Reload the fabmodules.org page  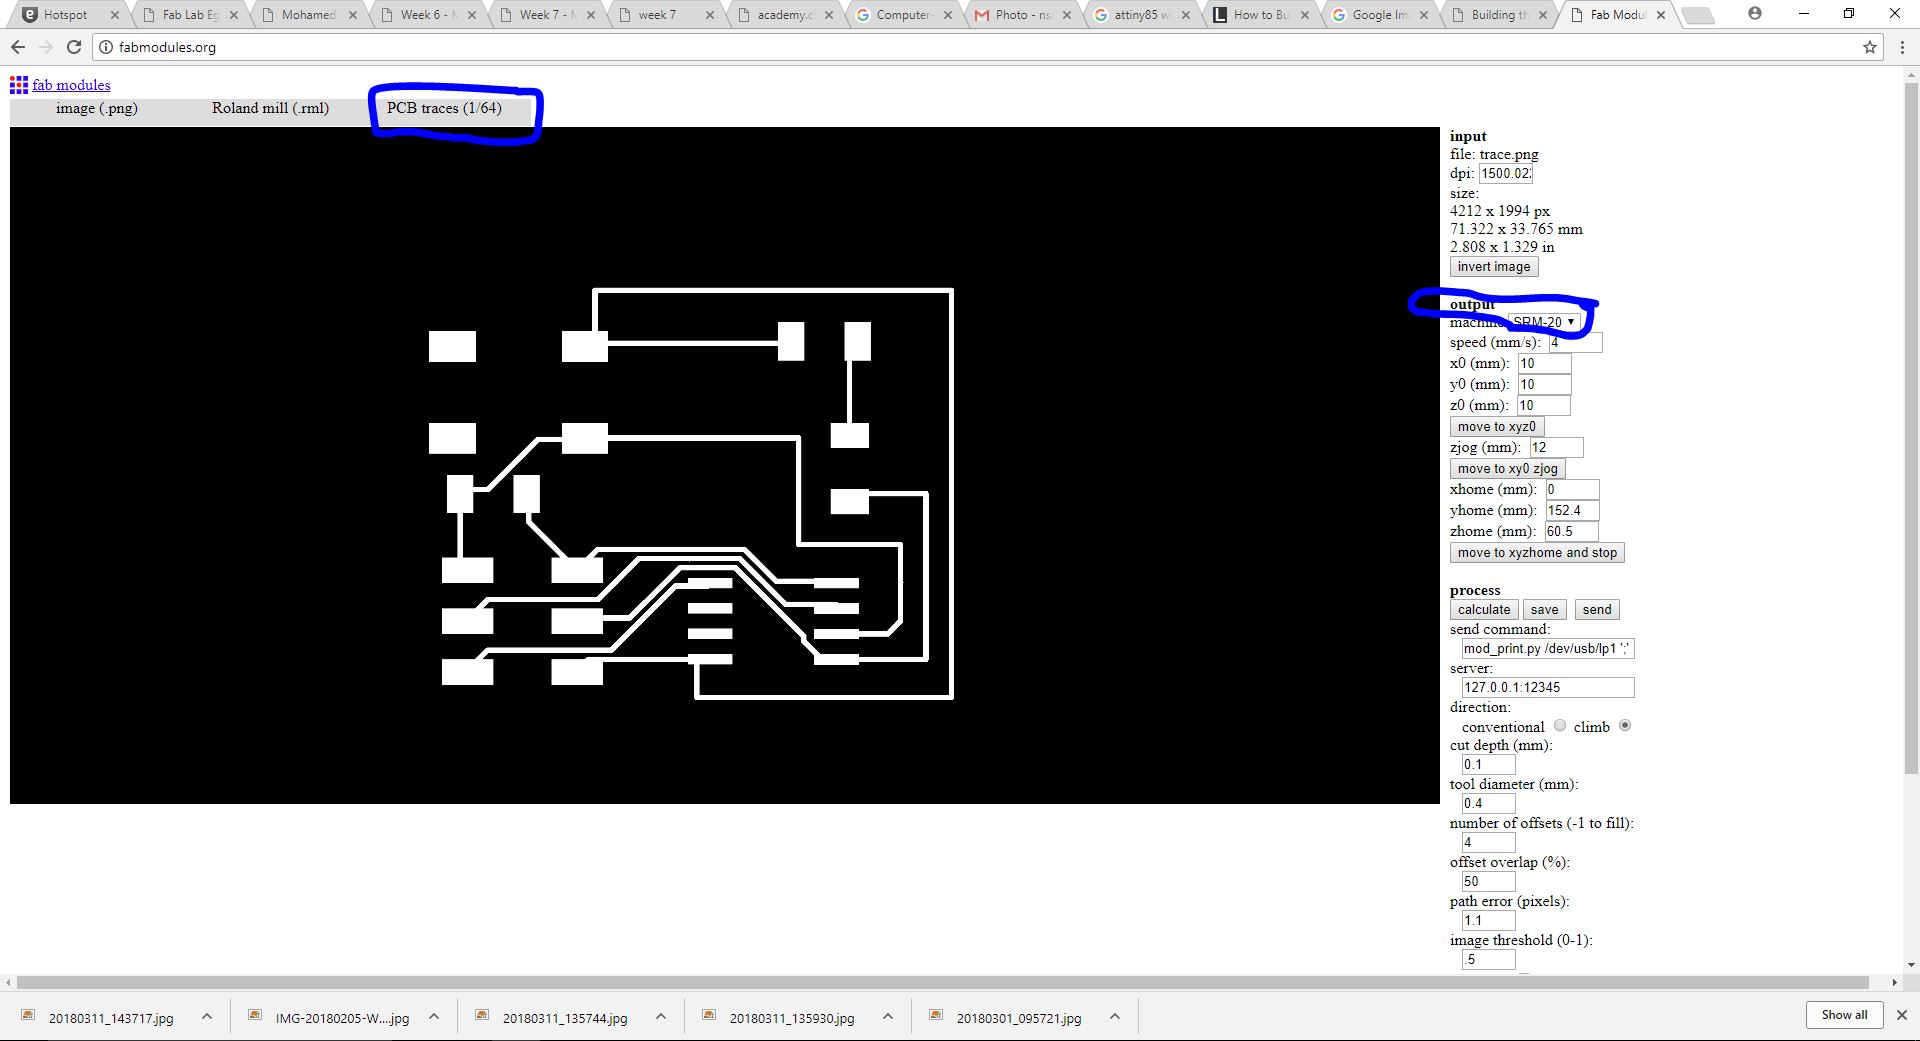[74, 47]
